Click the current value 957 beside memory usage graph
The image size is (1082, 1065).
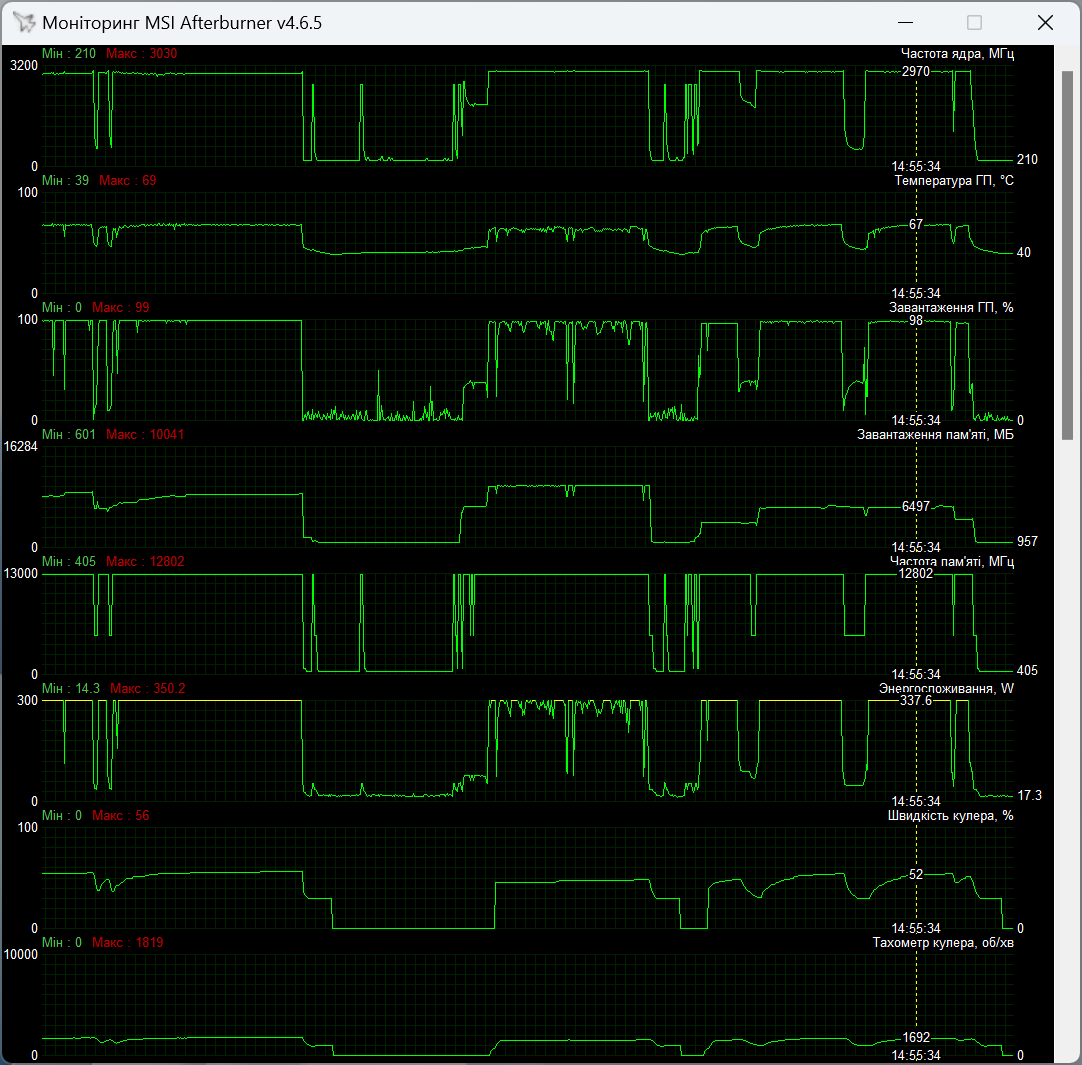pos(1027,542)
